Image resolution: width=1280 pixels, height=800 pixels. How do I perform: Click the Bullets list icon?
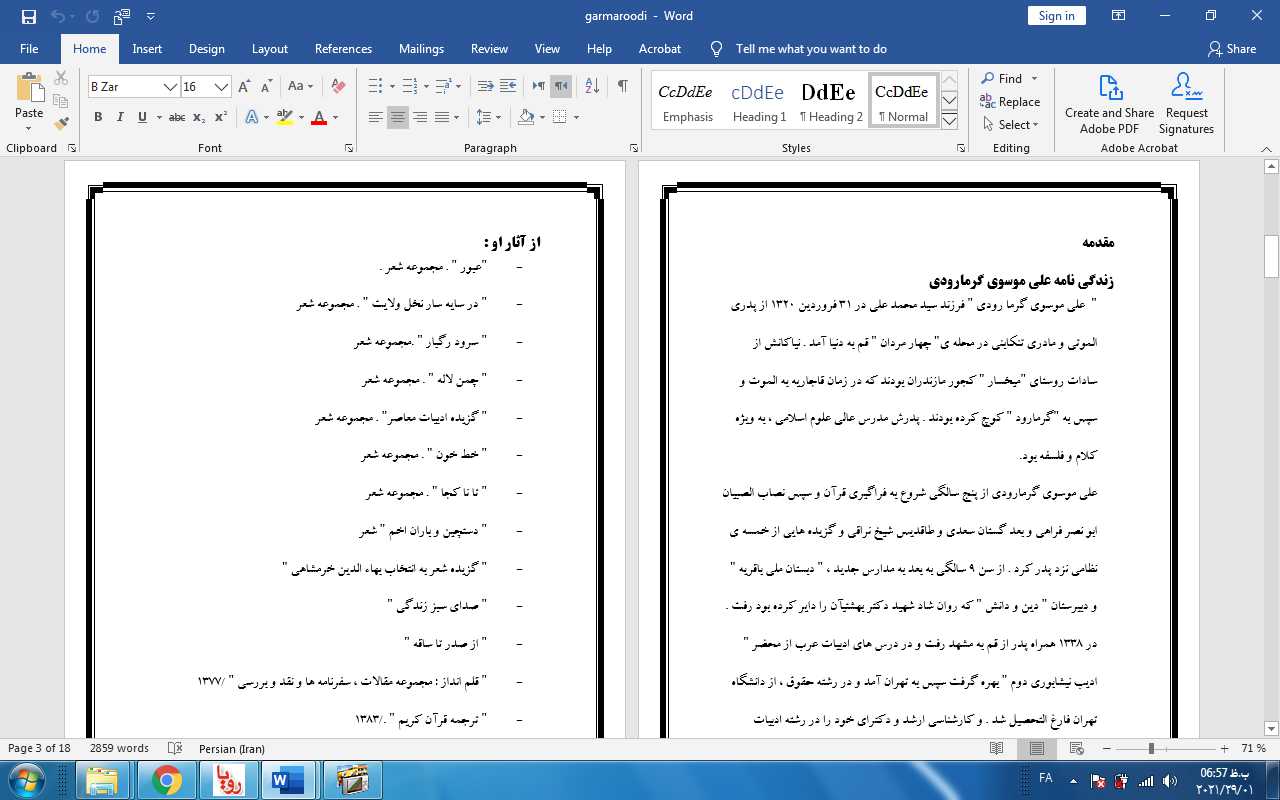pos(375,87)
